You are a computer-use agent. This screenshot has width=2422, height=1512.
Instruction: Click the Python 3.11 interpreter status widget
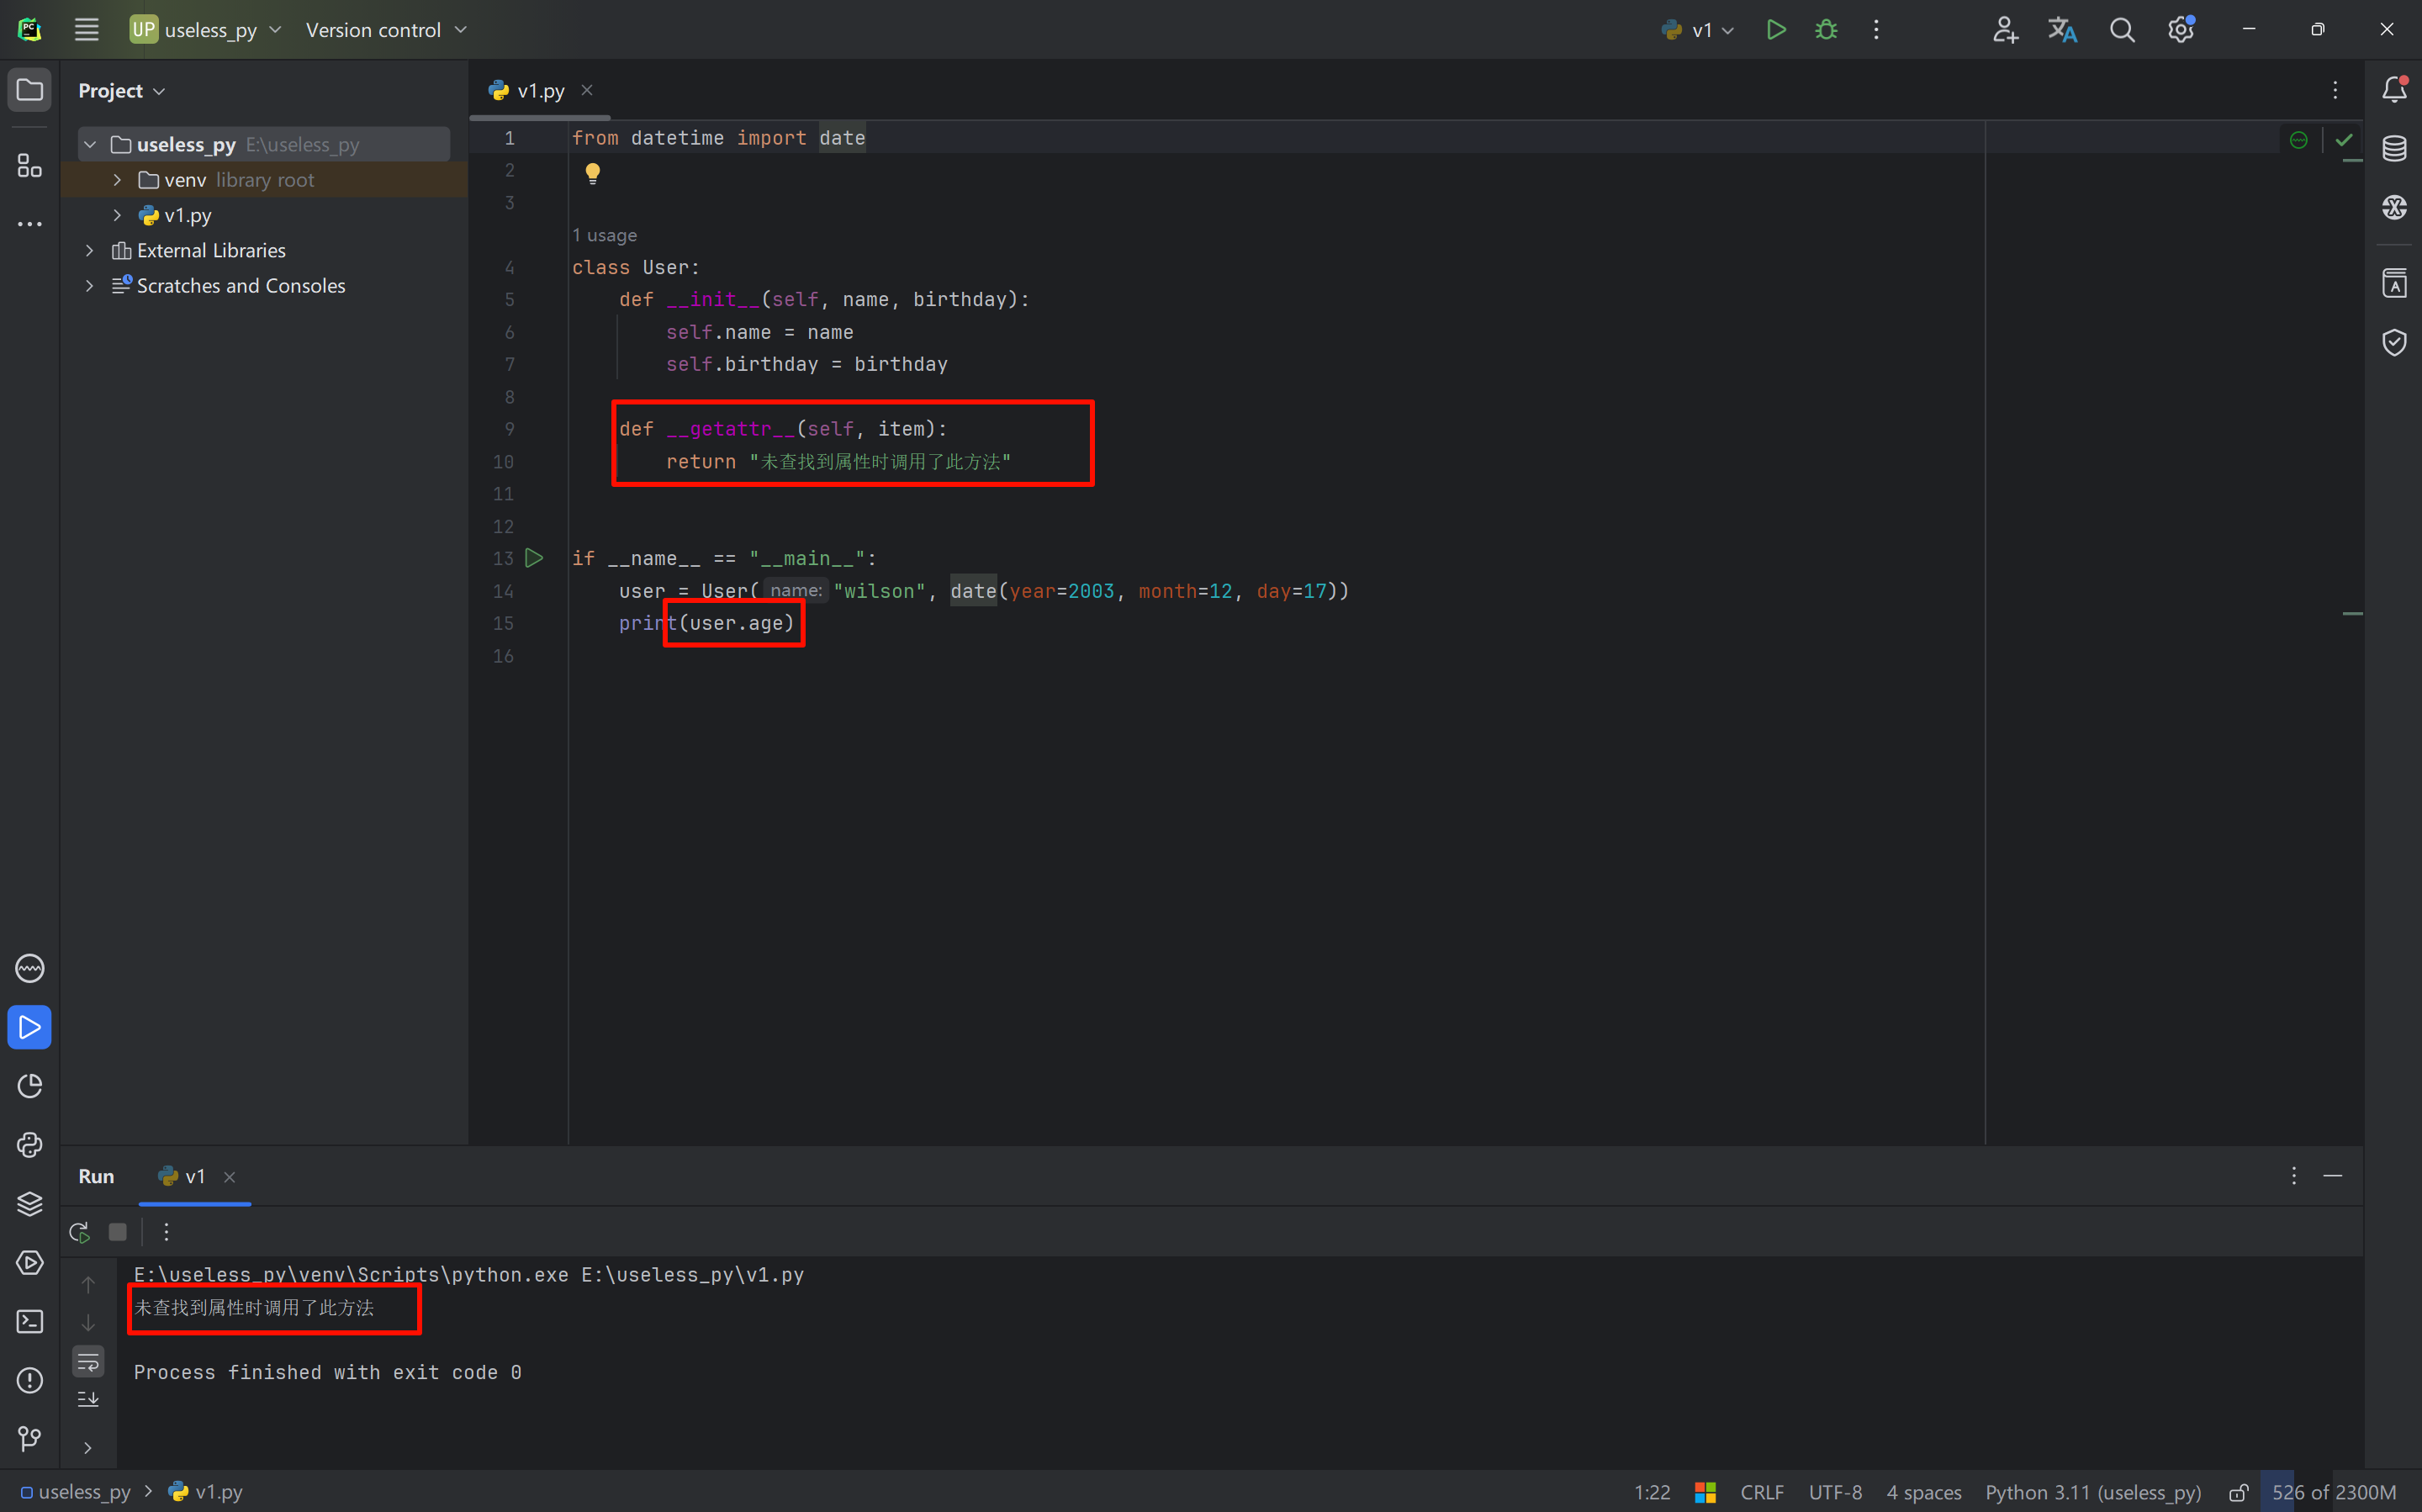point(2092,1493)
